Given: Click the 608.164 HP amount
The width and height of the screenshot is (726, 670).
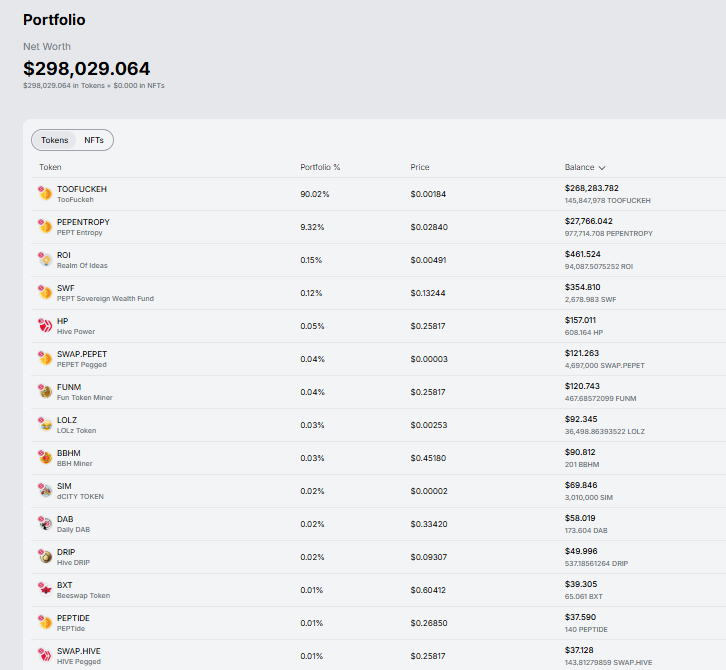Looking at the screenshot, I should coord(584,332).
